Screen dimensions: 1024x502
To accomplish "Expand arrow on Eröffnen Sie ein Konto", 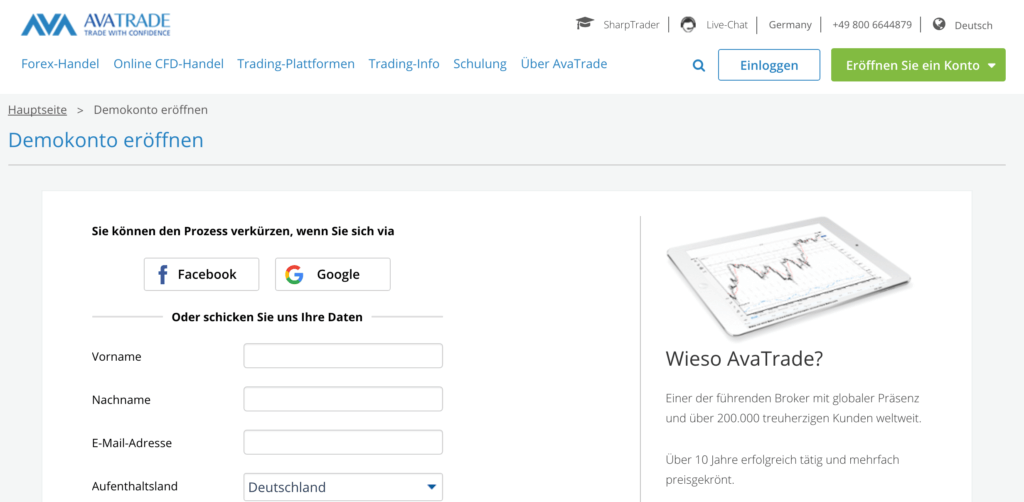I will point(992,66).
